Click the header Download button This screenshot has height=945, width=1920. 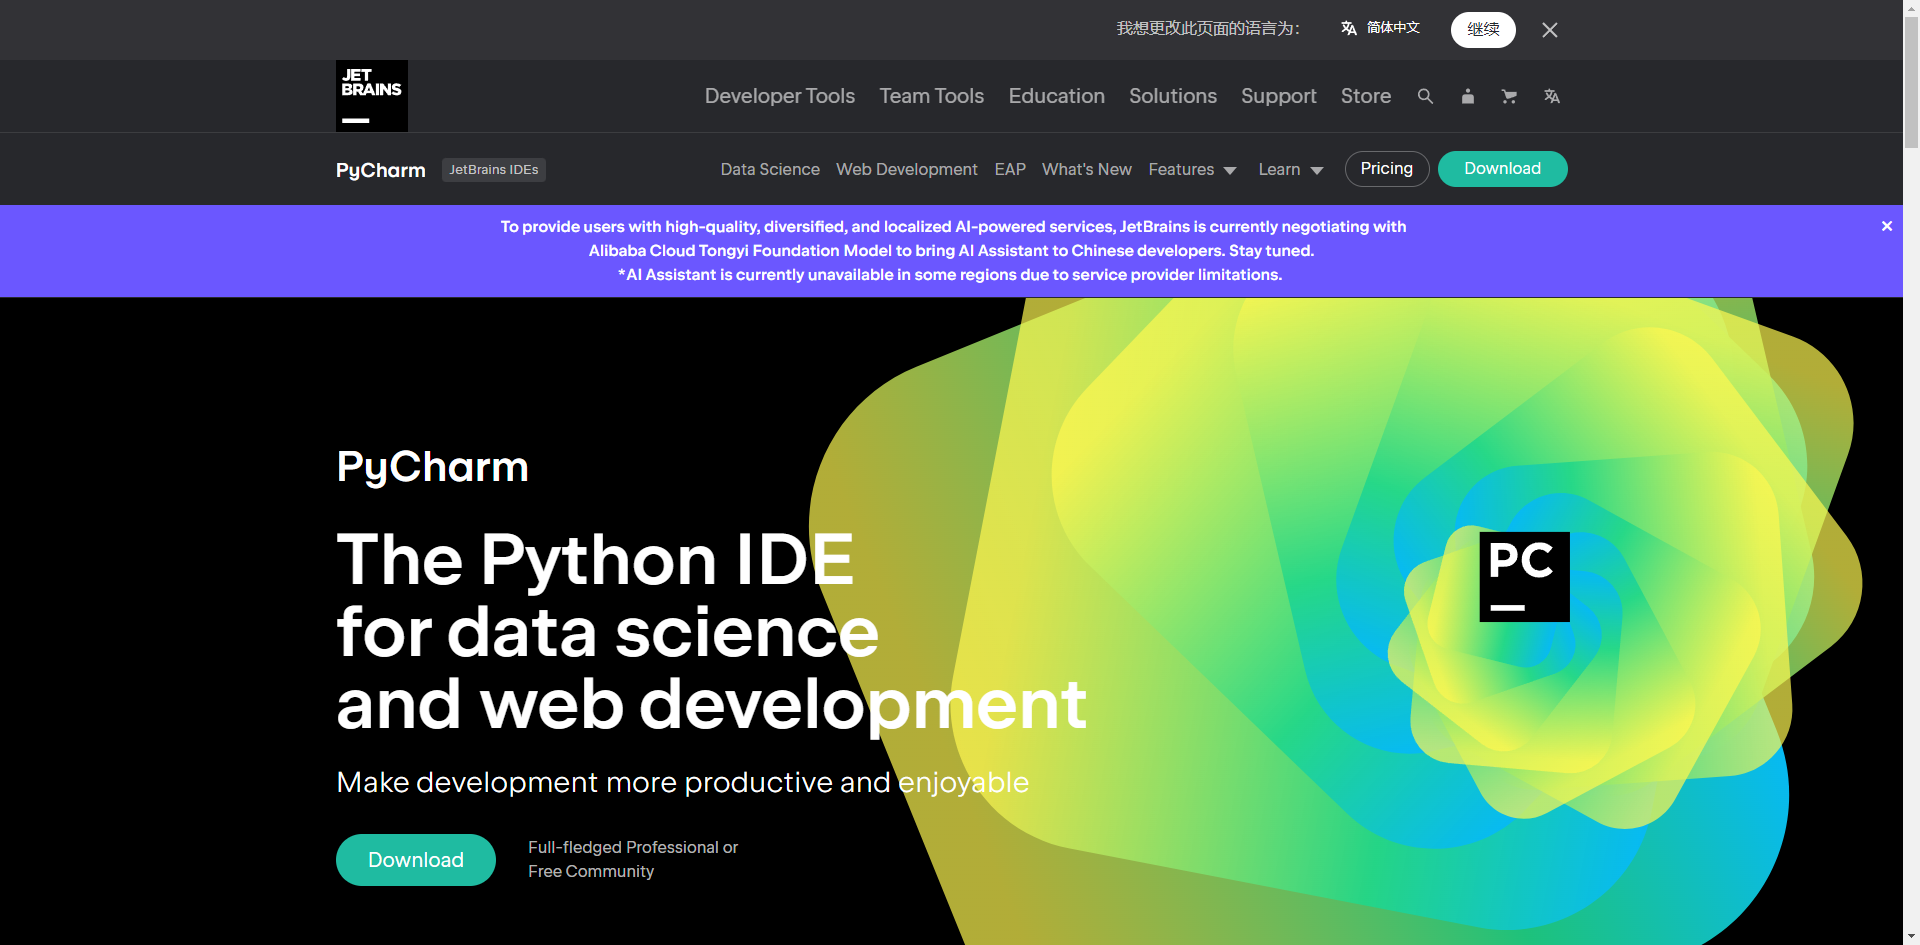click(1503, 169)
